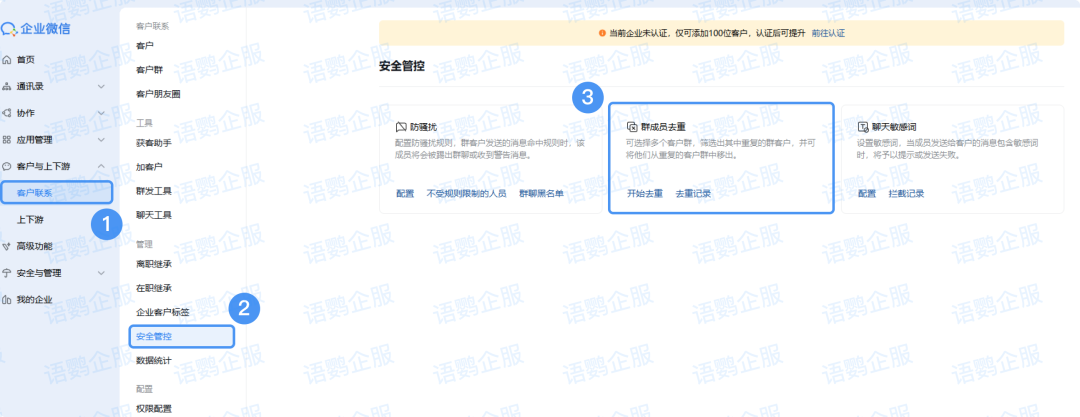Click the 企业微信 logo

[x=38, y=28]
